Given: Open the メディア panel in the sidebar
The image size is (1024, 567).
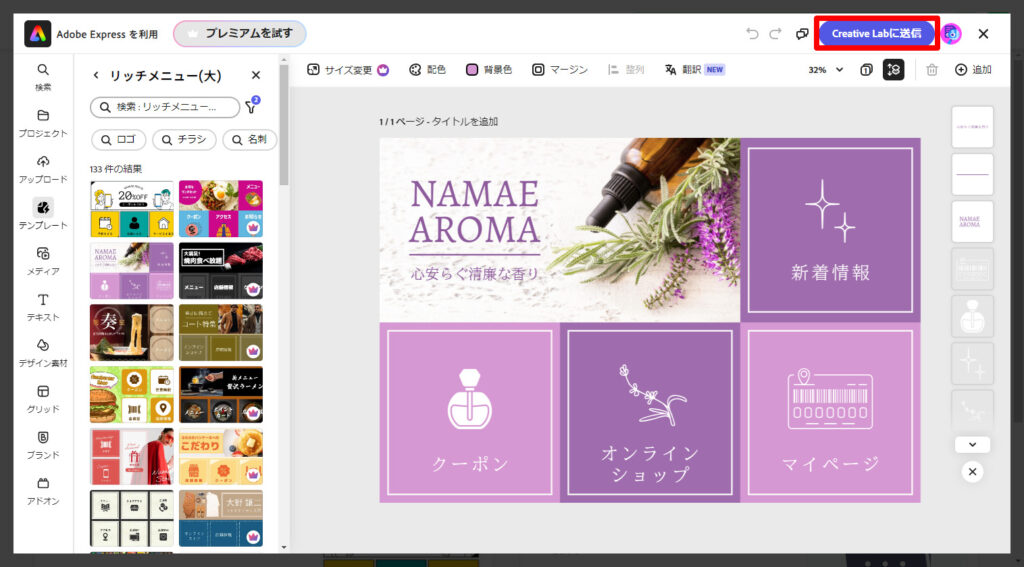Looking at the screenshot, I should point(43,260).
